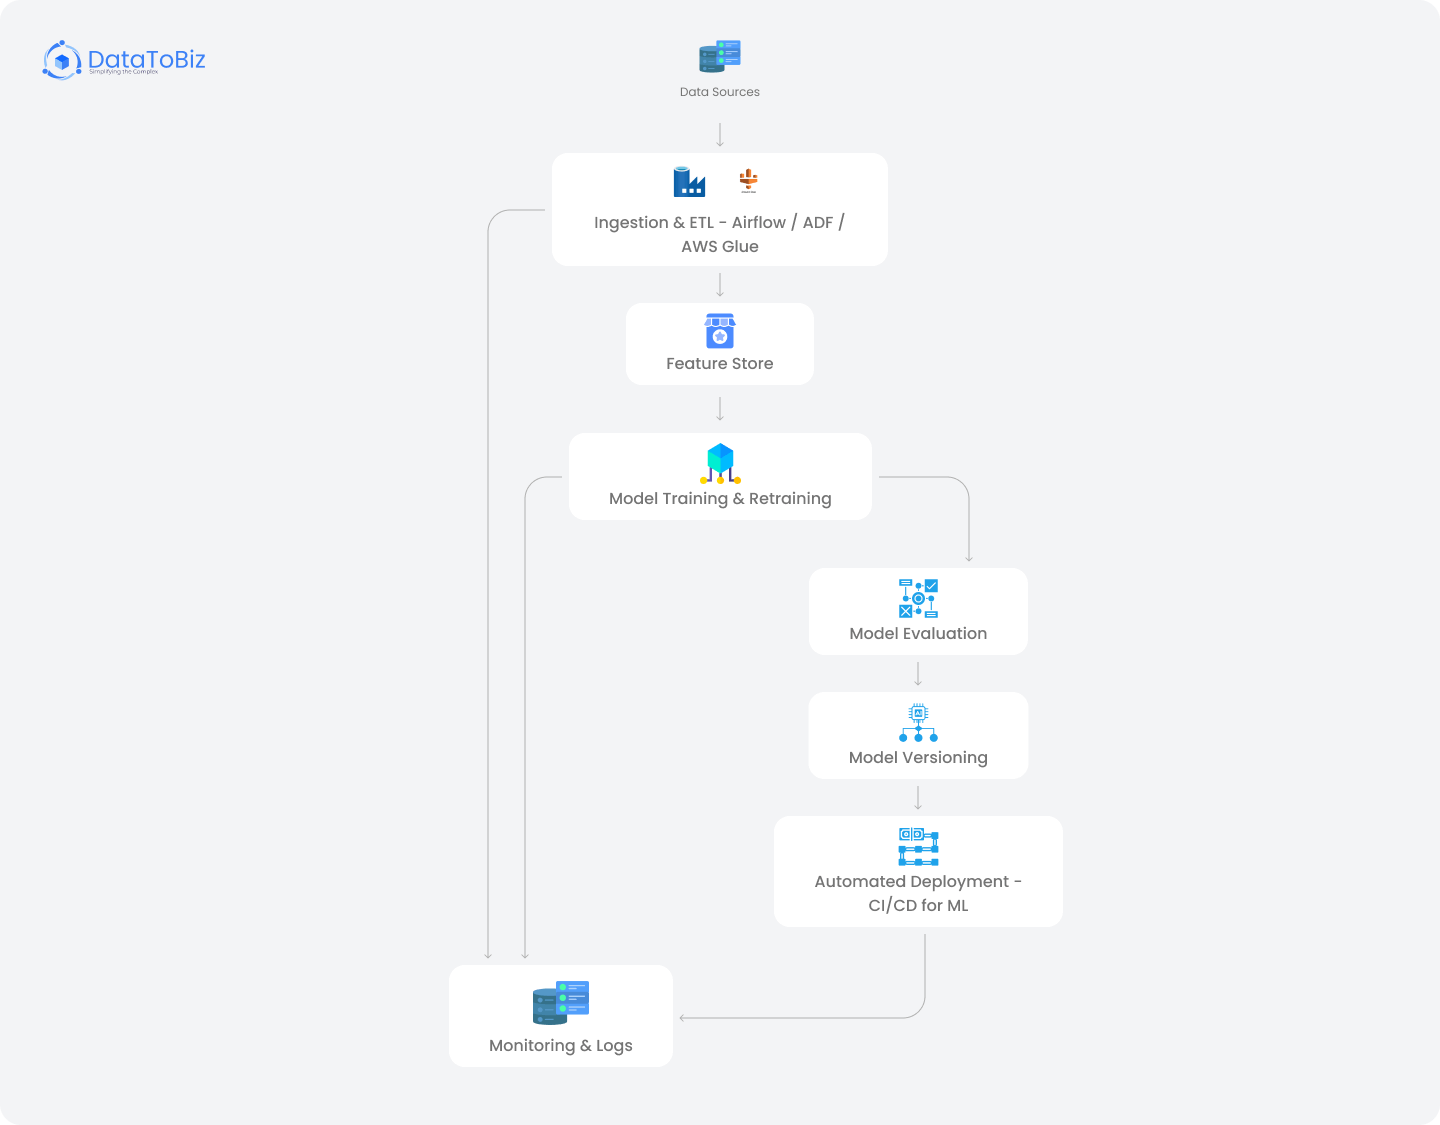Viewport: 1440px width, 1125px height.
Task: Click the Monitoring & Logs server icon
Action: (x=560, y=1002)
